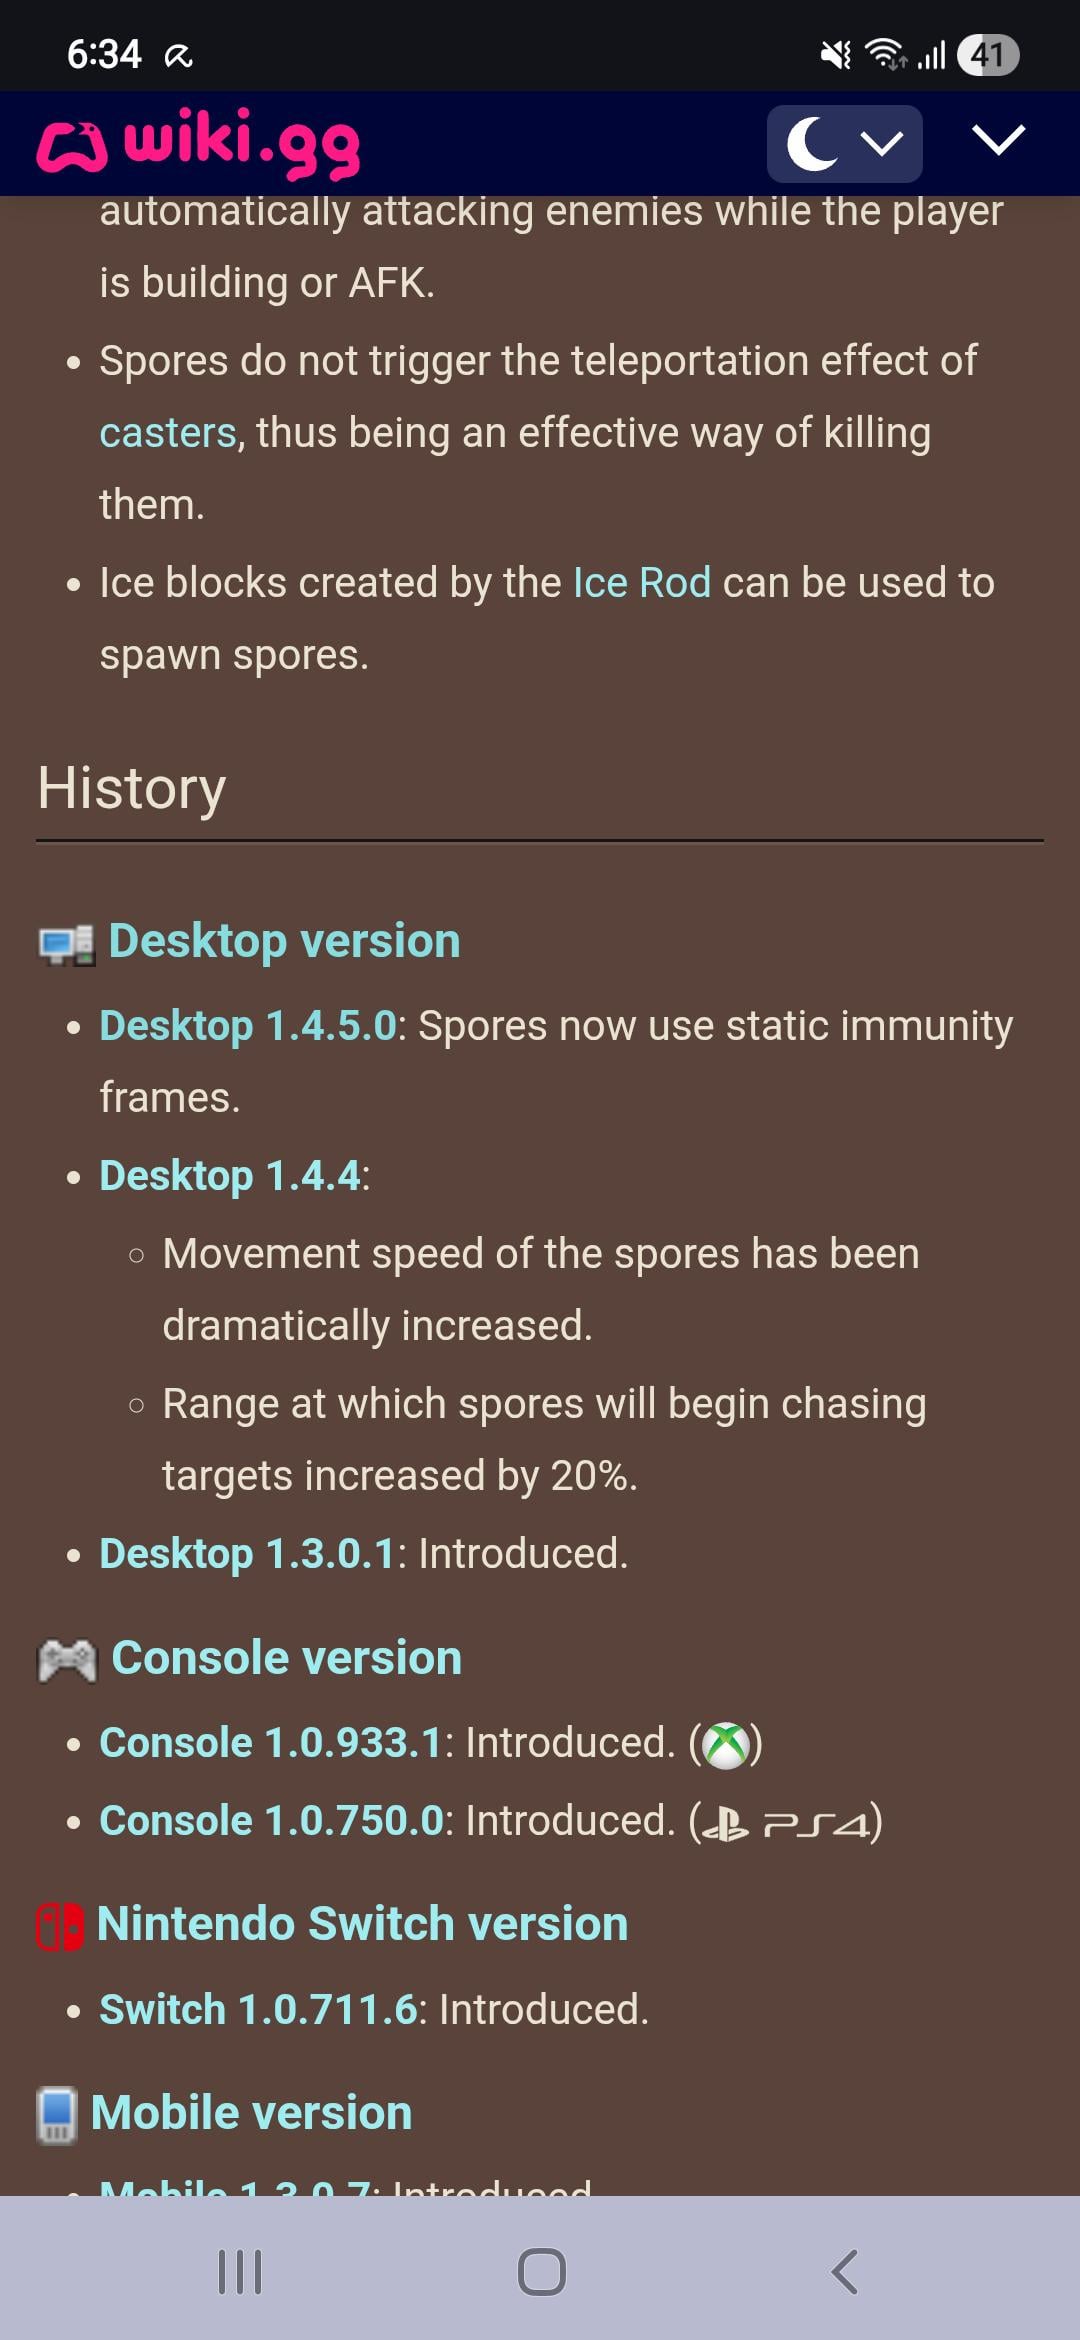Tap the desktop computer icon

click(x=66, y=944)
